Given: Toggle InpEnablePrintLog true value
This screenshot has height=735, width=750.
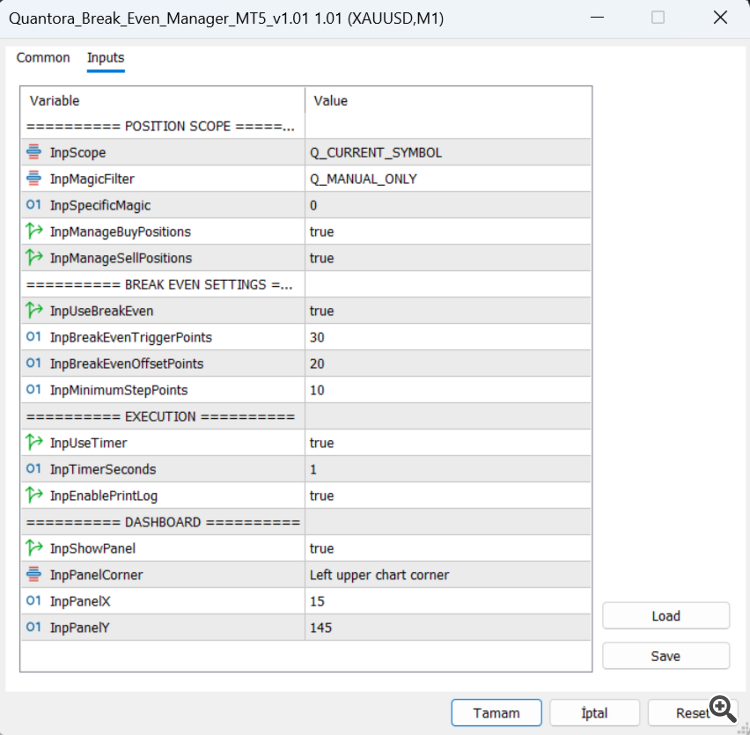Looking at the screenshot, I should [x=448, y=495].
